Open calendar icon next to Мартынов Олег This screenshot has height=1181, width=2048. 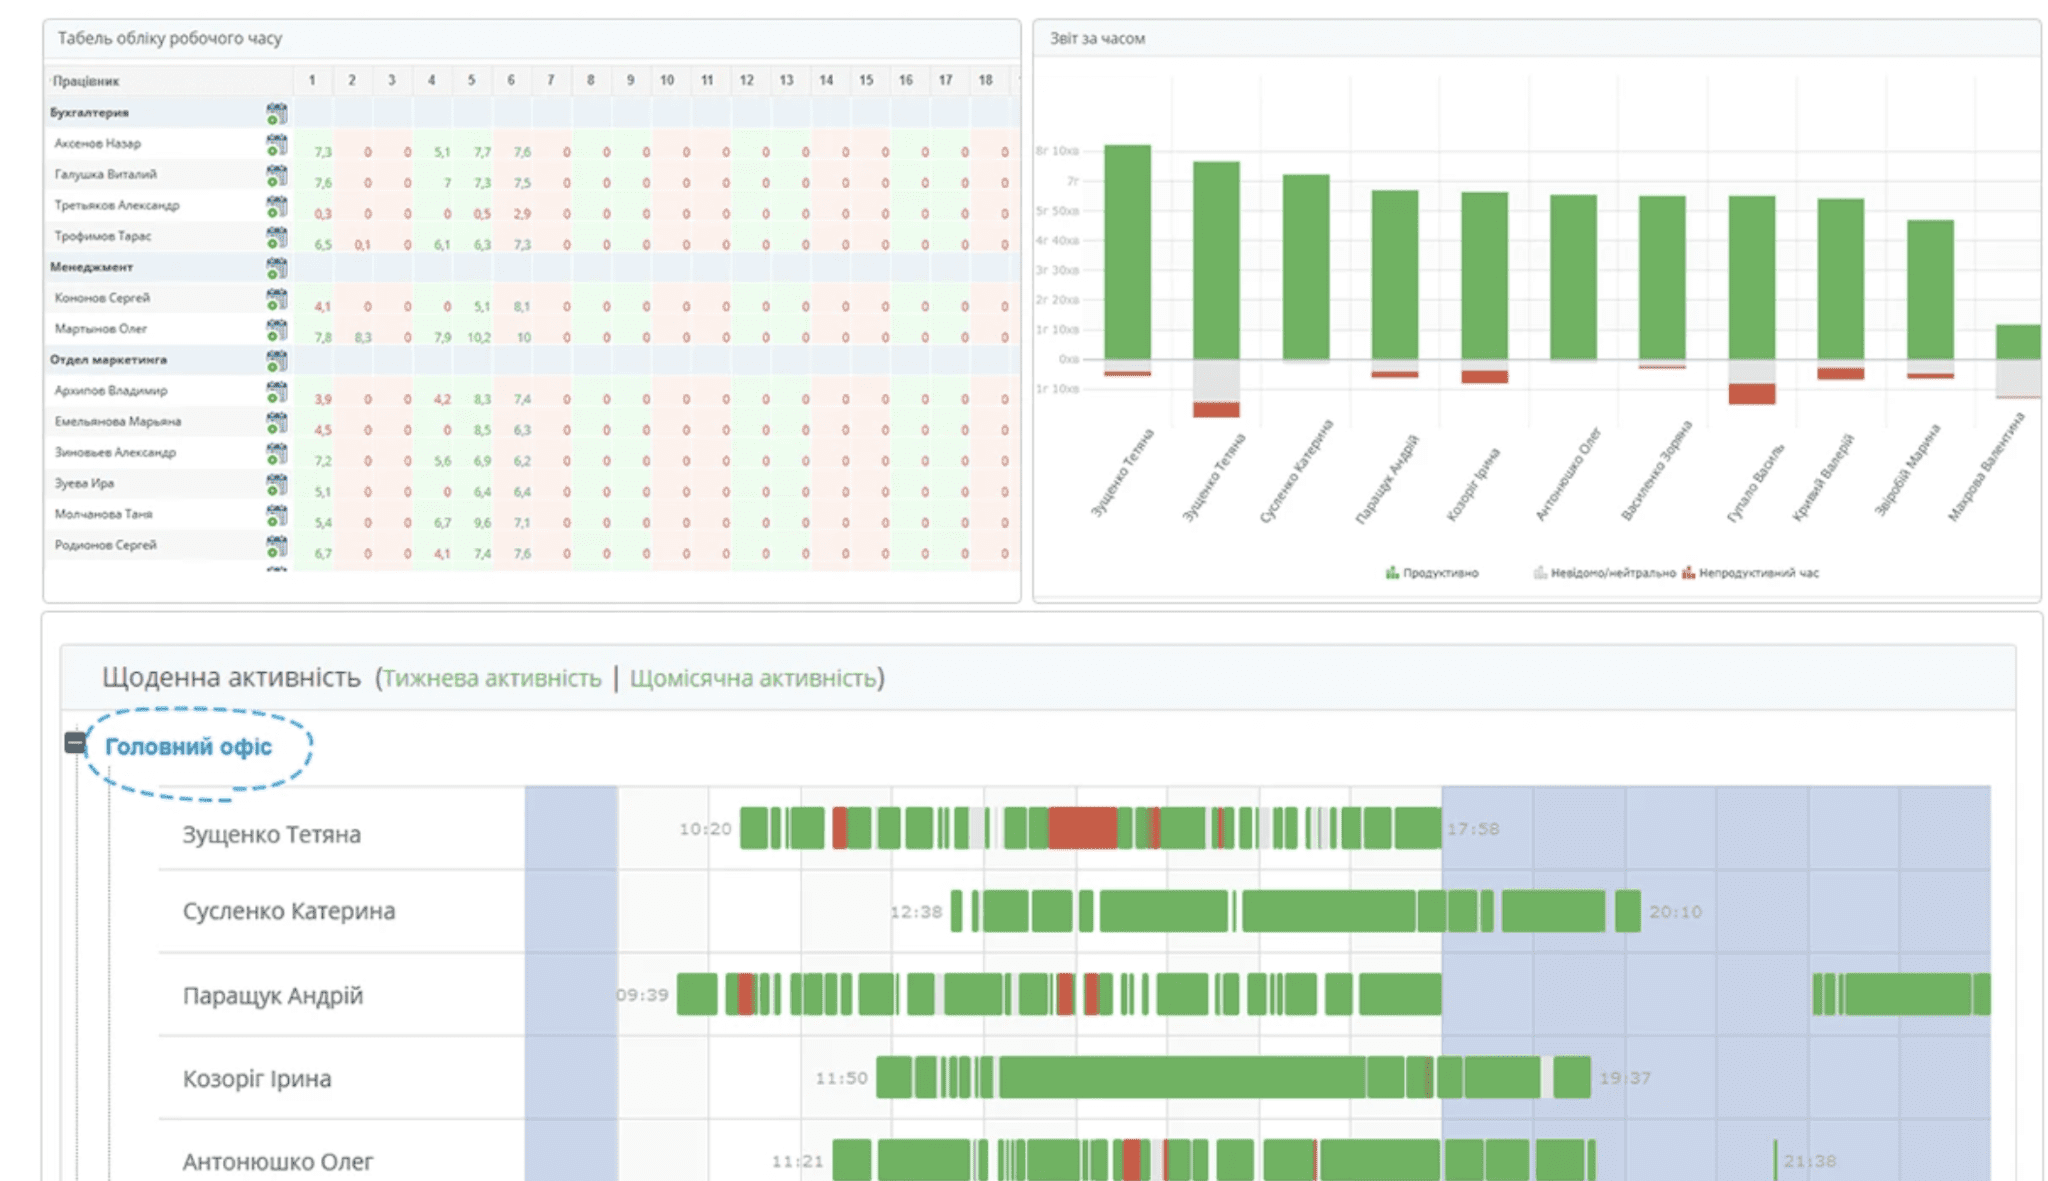pos(277,330)
